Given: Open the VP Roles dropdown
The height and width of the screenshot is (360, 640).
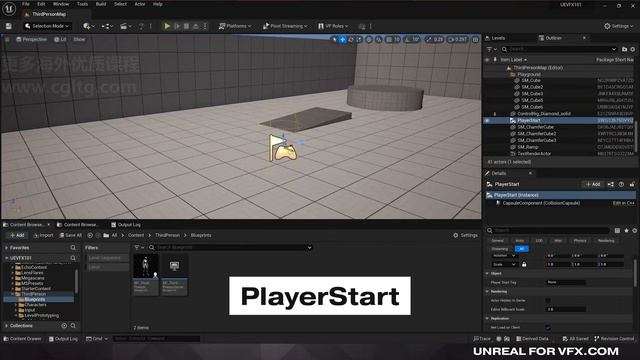Looking at the screenshot, I should pos(333,26).
